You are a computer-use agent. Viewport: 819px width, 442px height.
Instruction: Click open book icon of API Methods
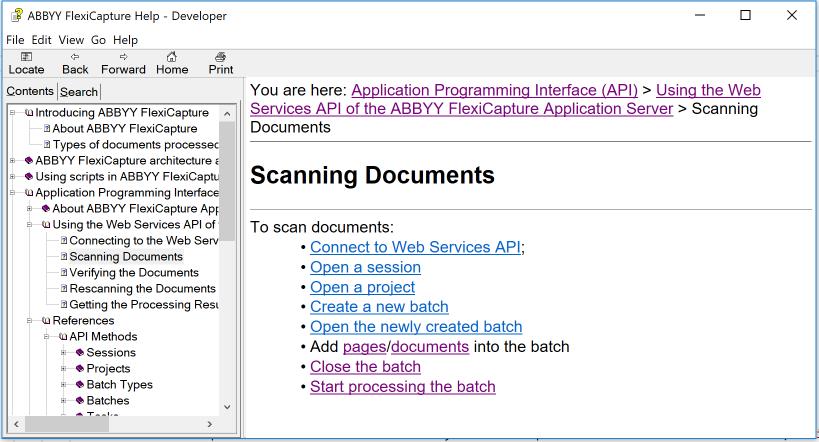63,336
